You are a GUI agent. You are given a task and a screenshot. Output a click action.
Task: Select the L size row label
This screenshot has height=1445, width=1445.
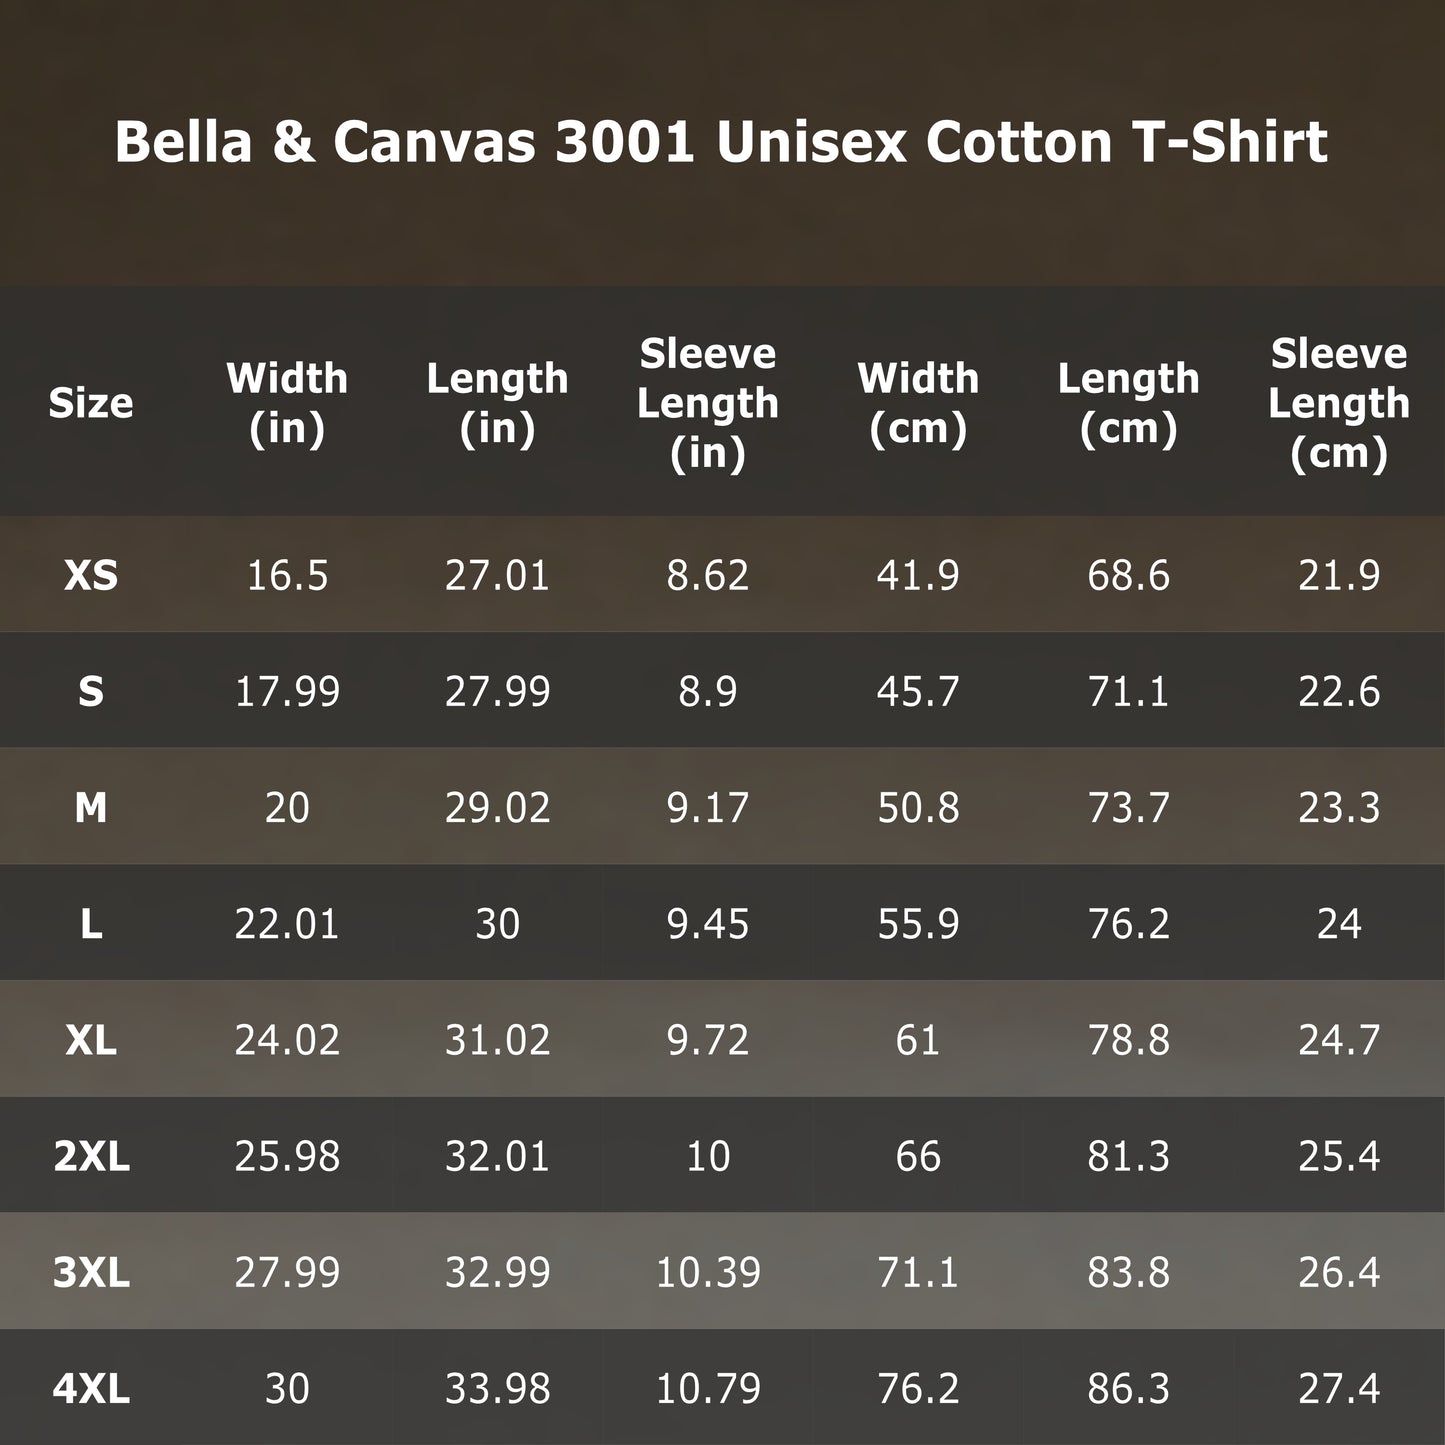(91, 923)
